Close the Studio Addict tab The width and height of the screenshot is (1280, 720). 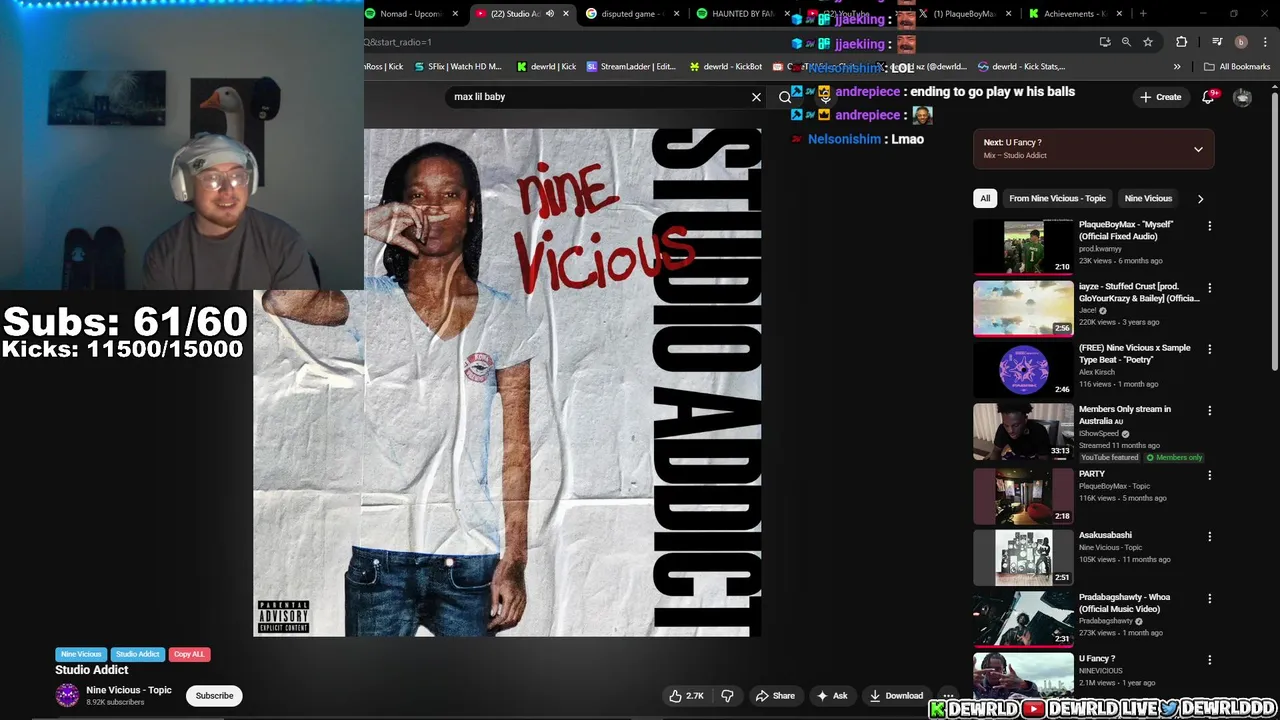click(566, 14)
